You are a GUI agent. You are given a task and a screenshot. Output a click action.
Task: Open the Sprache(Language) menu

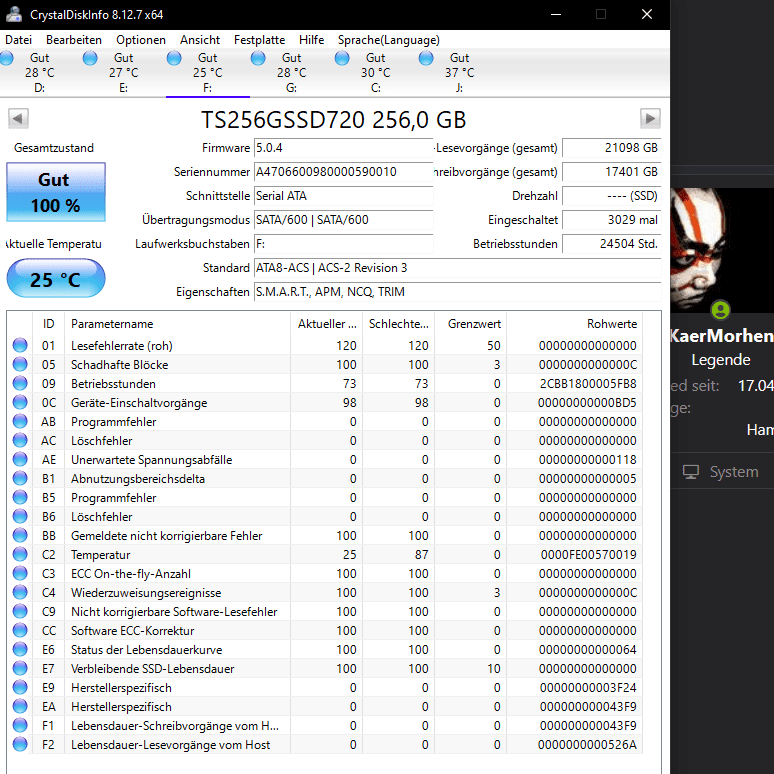(x=388, y=40)
